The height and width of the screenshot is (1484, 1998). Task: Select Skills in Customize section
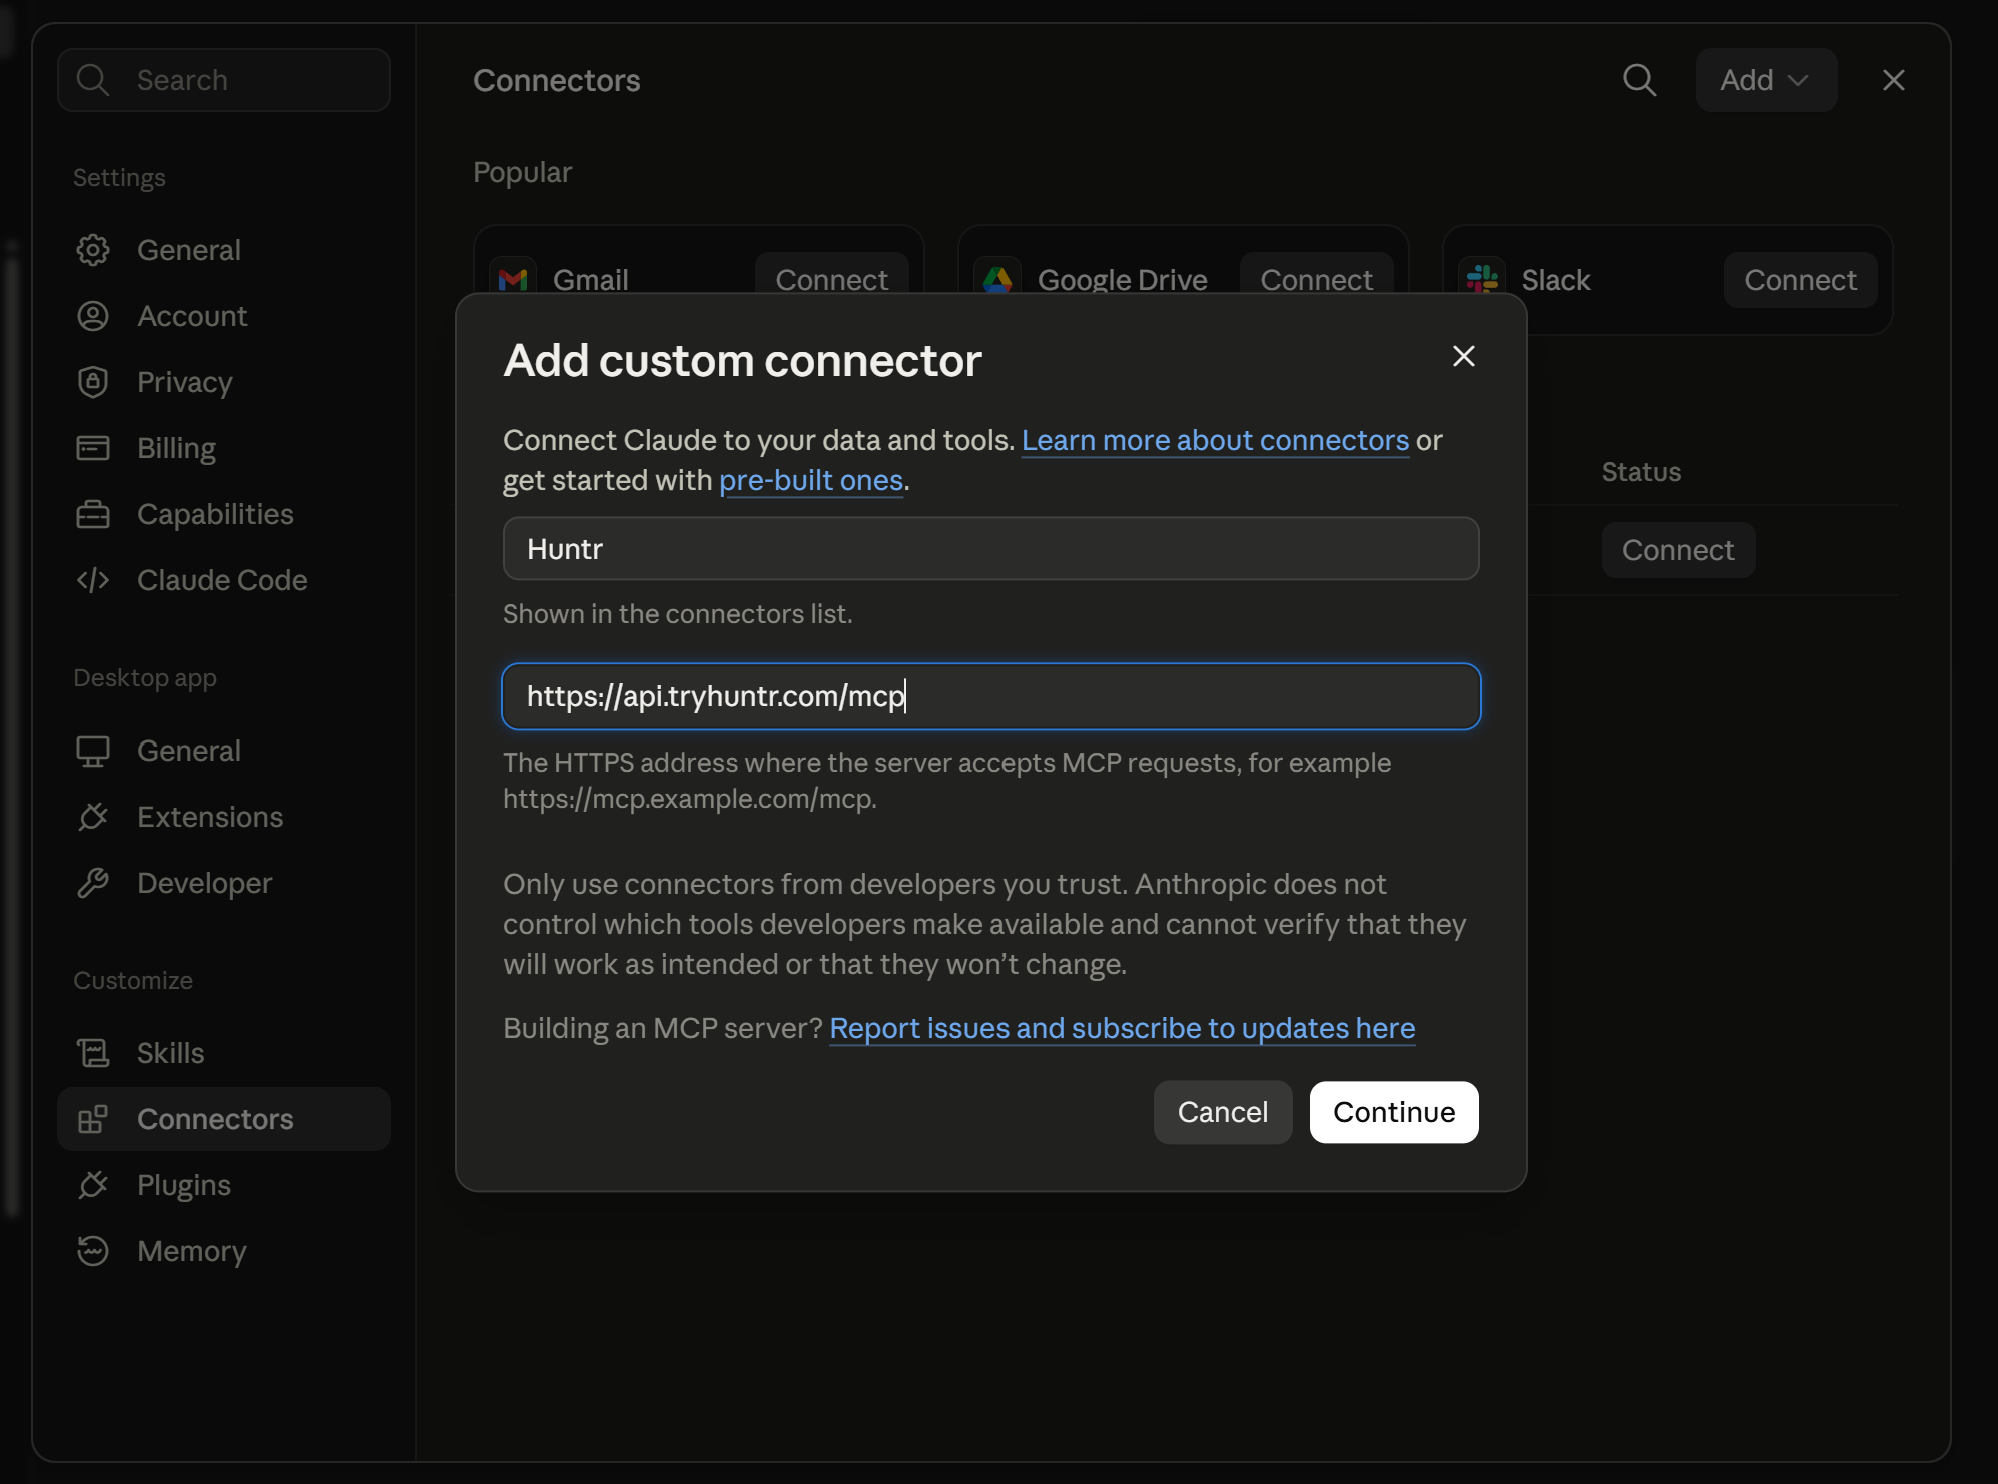223,1053
